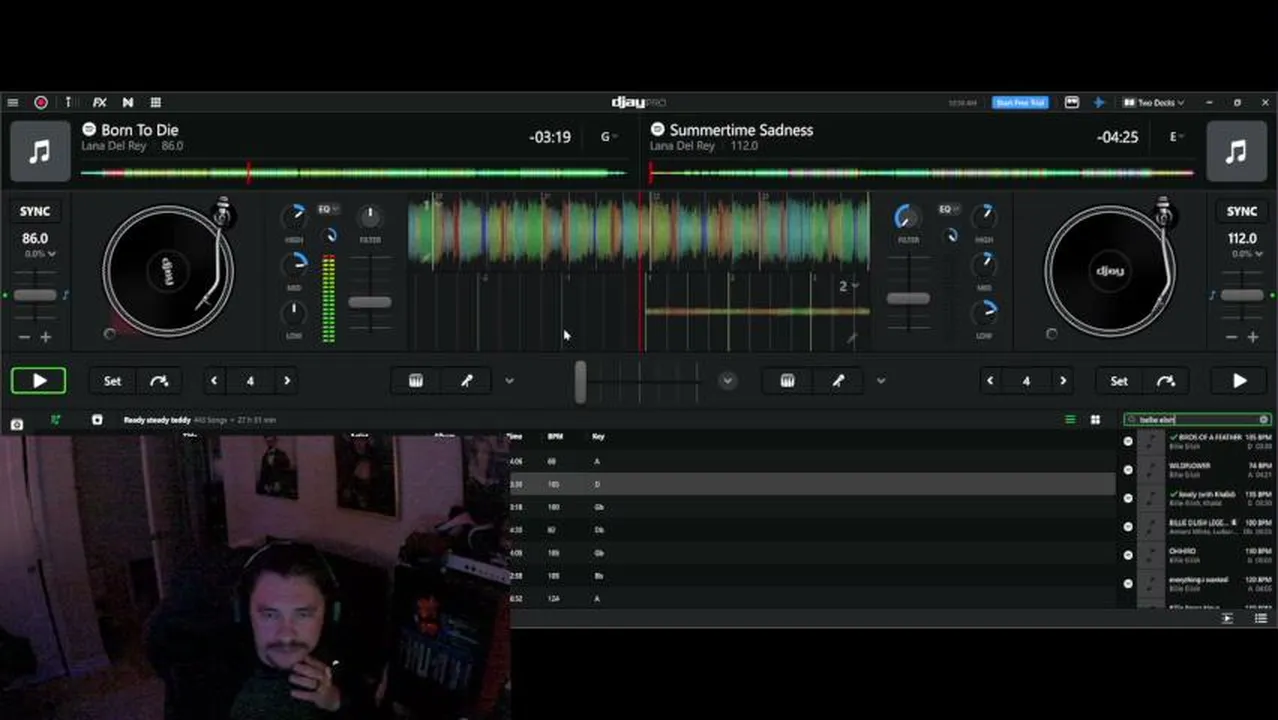Click the Spotify icon beside Born To Die
The height and width of the screenshot is (720, 1278).
coord(89,129)
